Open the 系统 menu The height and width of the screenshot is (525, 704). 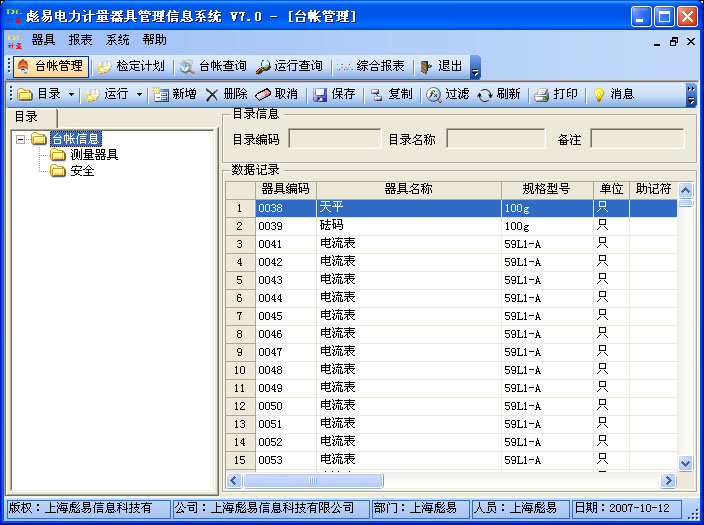coord(118,40)
